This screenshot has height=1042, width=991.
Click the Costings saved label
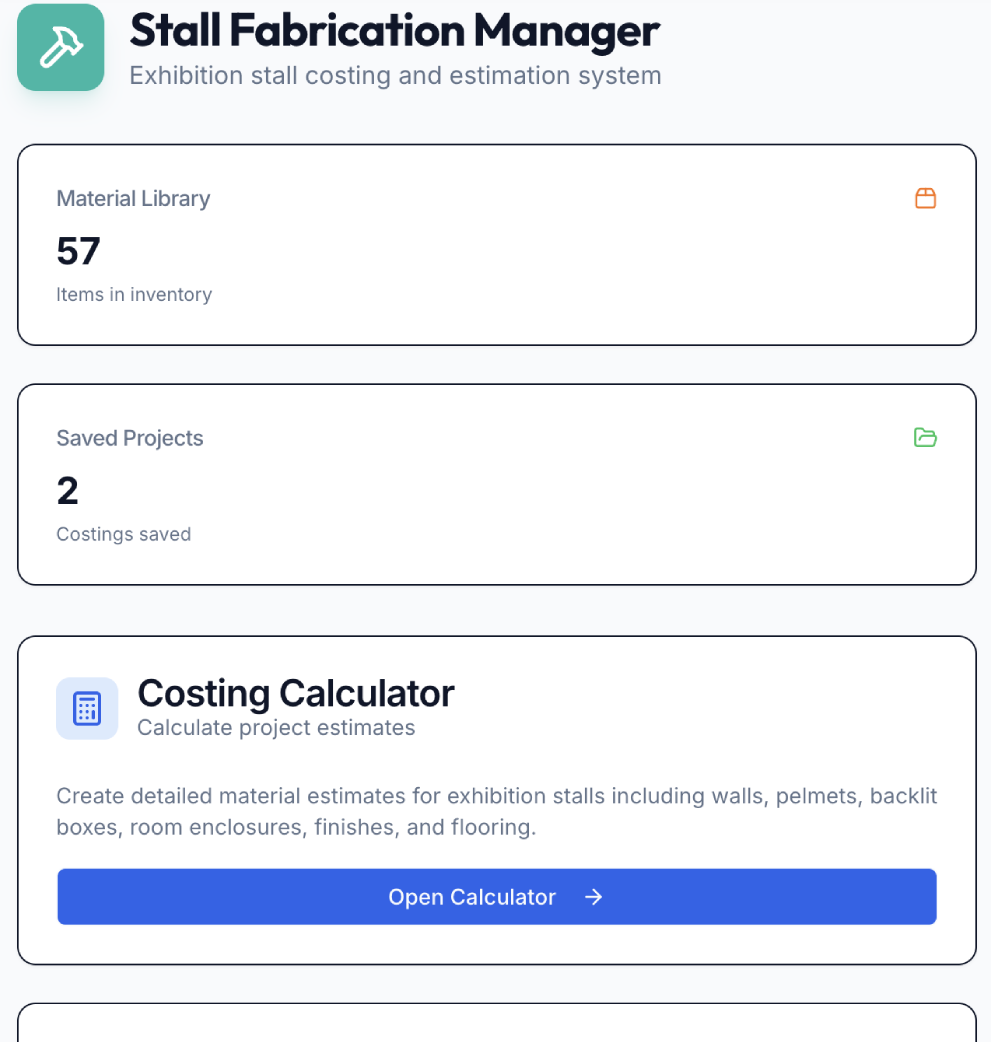coord(123,534)
